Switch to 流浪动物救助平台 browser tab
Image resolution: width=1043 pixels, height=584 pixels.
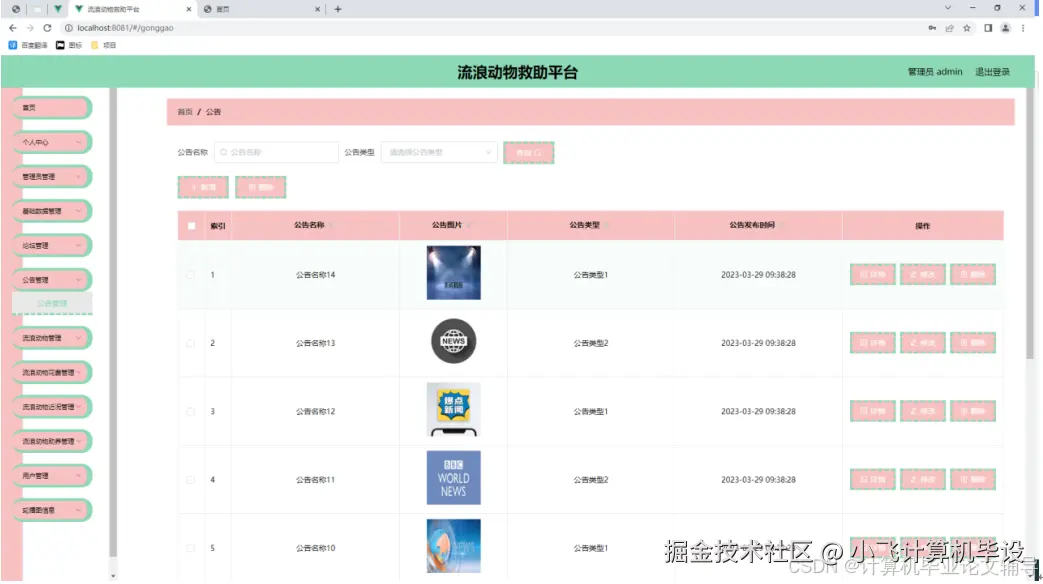133,9
